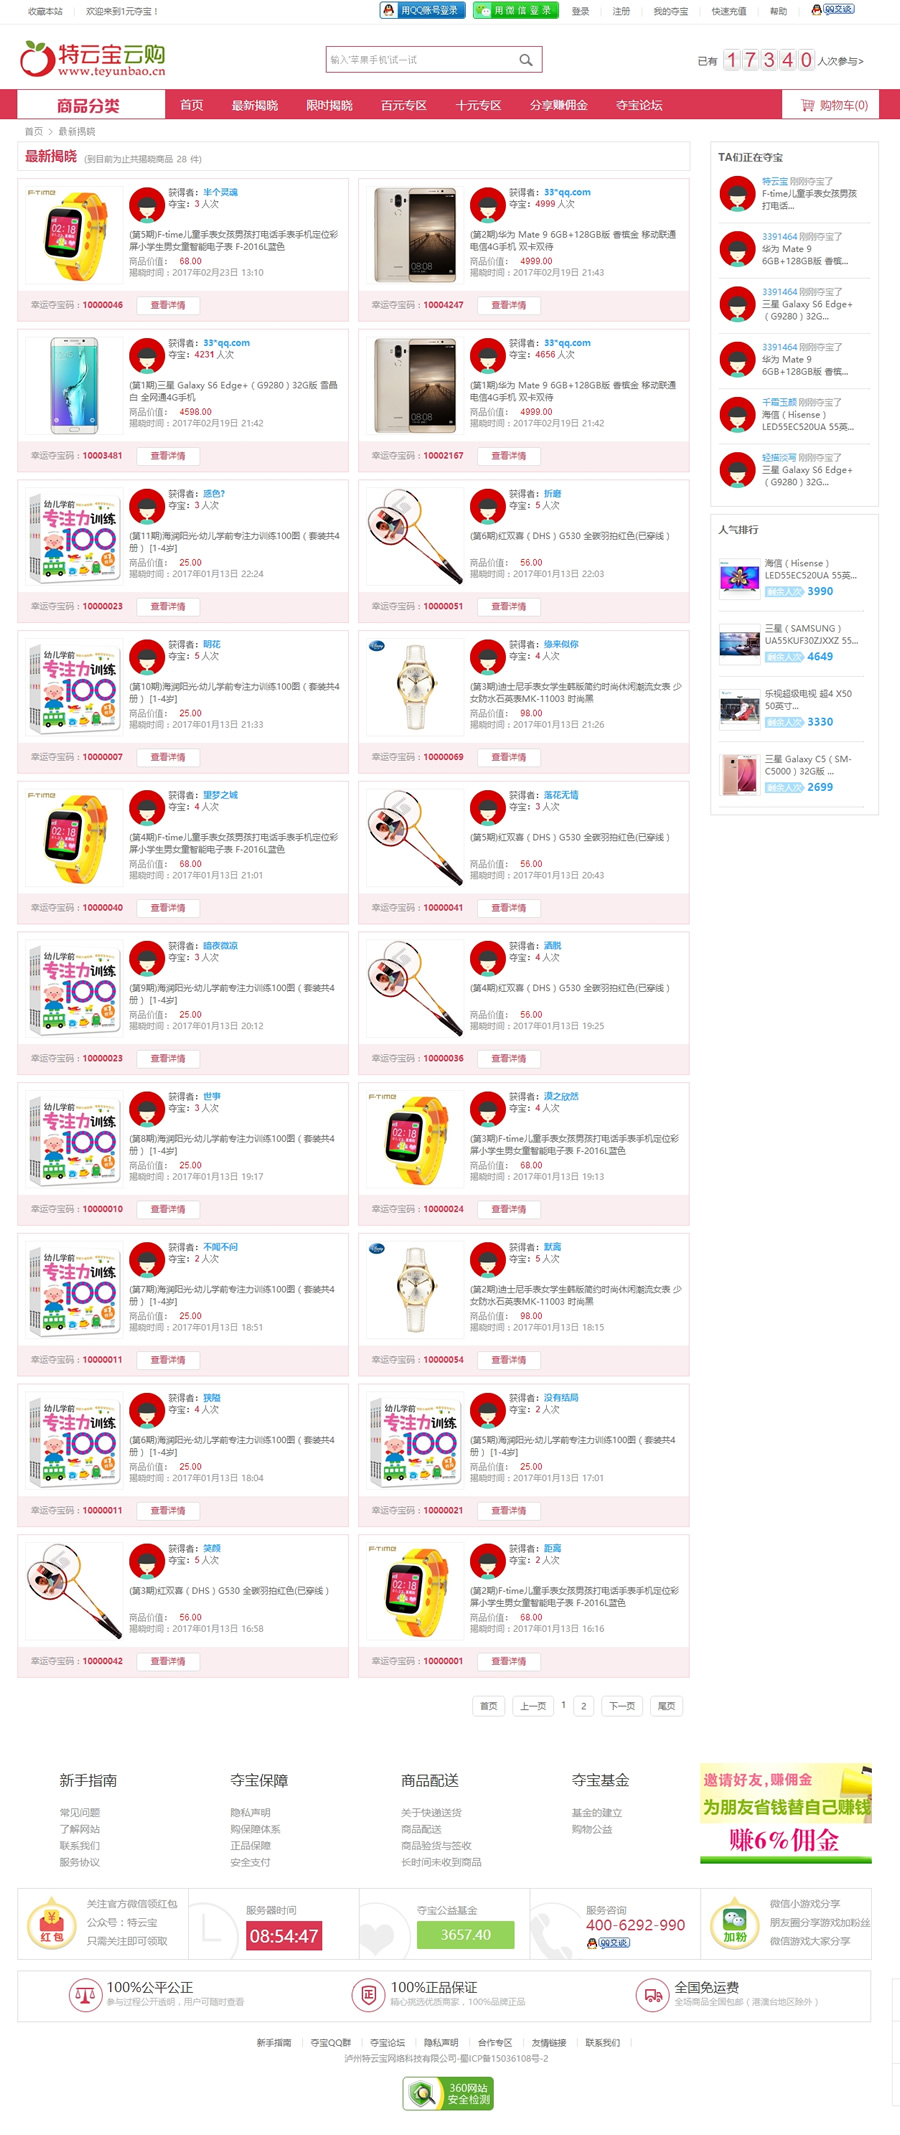Image resolution: width=900 pixels, height=2135 pixels.
Task: Click the 360 website security badge
Action: point(449,2092)
